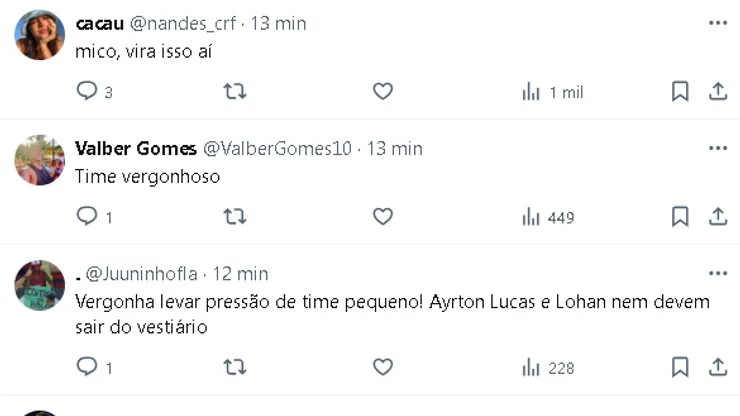Share cacau's tweet
740x416 pixels.
click(717, 92)
